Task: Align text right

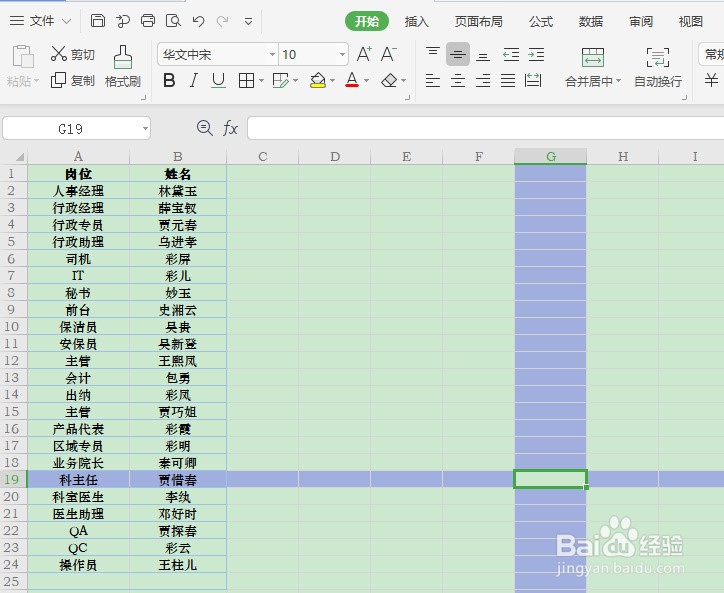Action: 483,81
